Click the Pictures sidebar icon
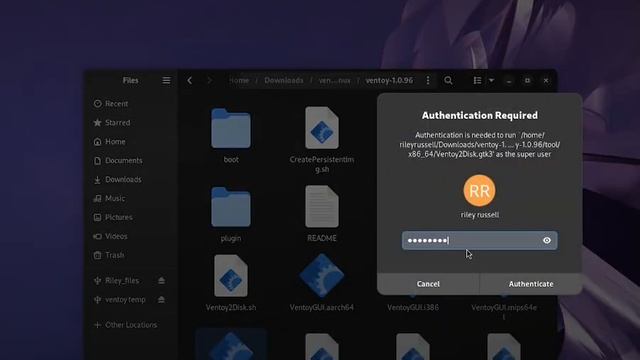The height and width of the screenshot is (360, 640). tap(98, 217)
